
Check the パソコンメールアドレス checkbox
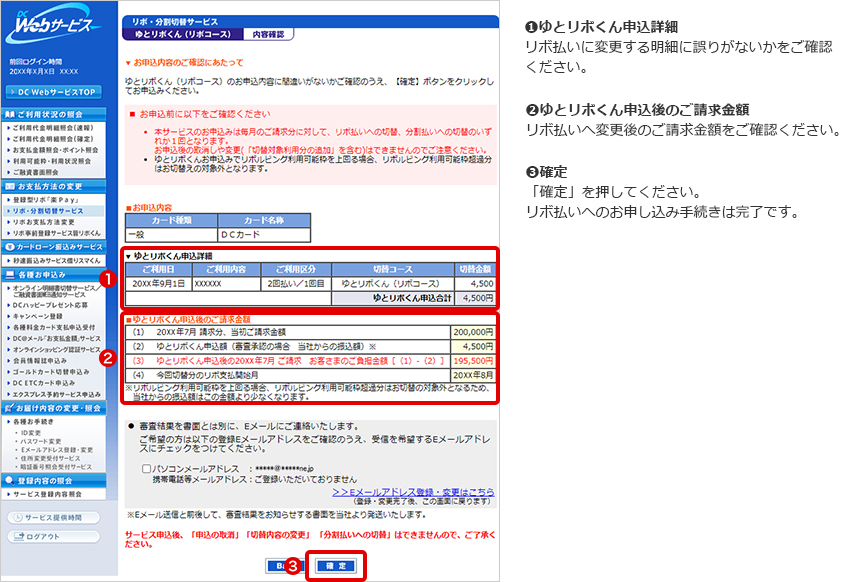[x=147, y=467]
